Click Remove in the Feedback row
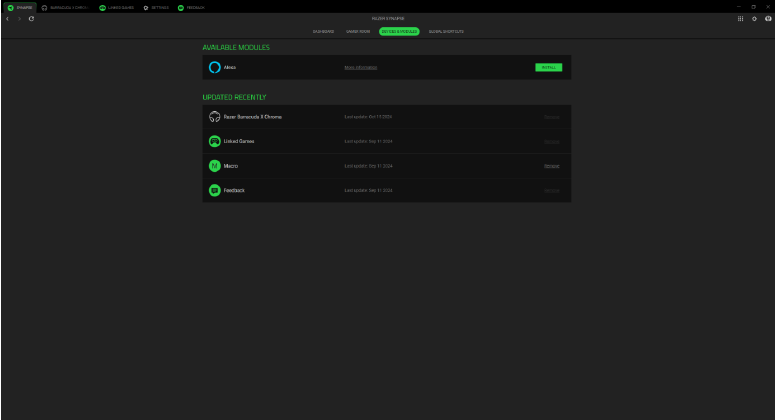The width and height of the screenshot is (775, 420). 552,191
